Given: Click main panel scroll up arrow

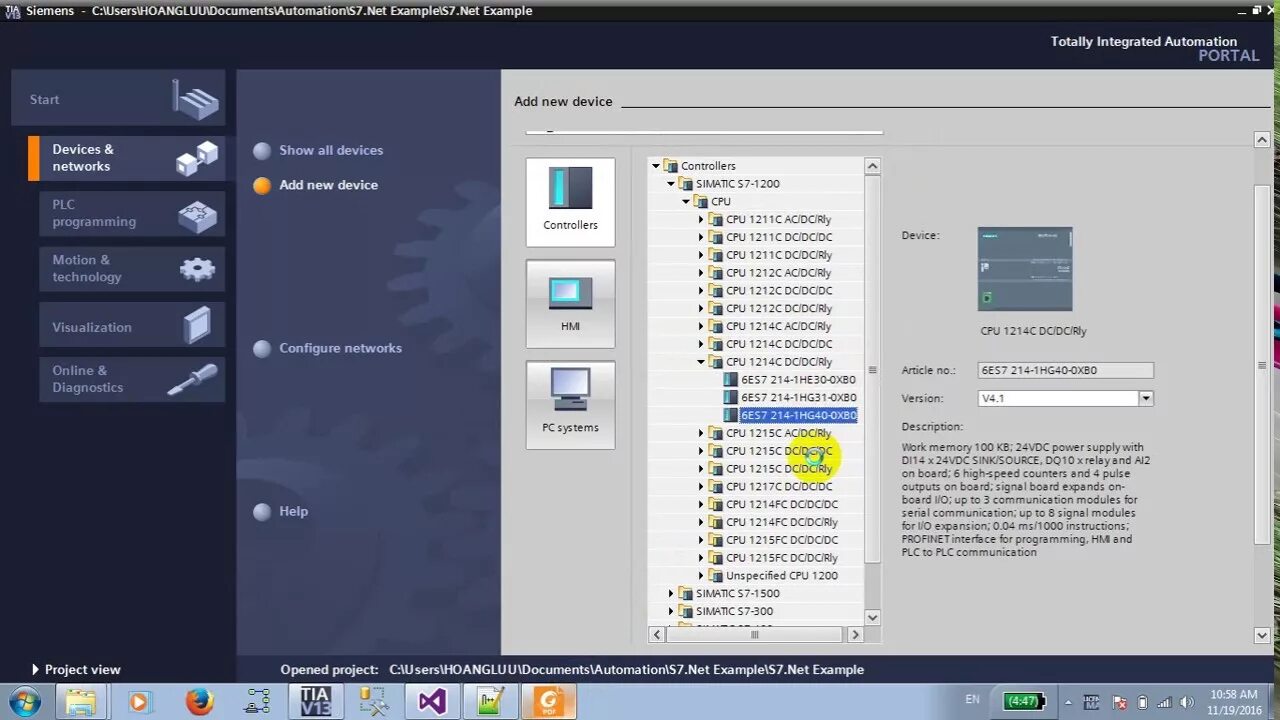Looking at the screenshot, I should pyautogui.click(x=1262, y=140).
